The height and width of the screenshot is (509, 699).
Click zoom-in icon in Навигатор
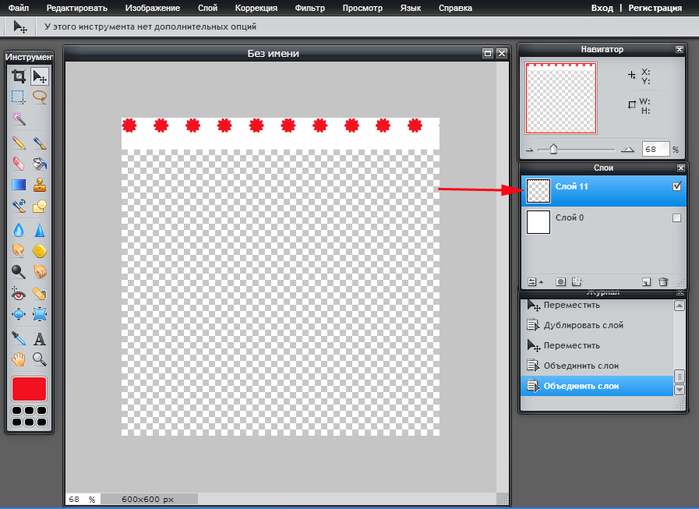[628, 149]
